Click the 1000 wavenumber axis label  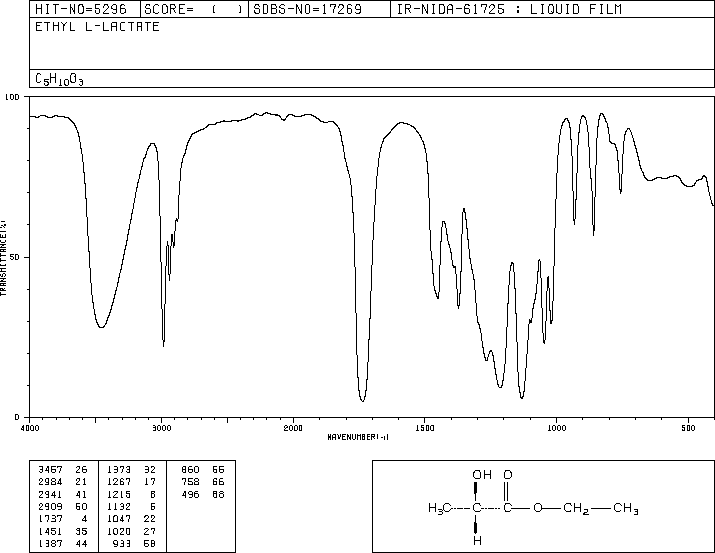(556, 428)
